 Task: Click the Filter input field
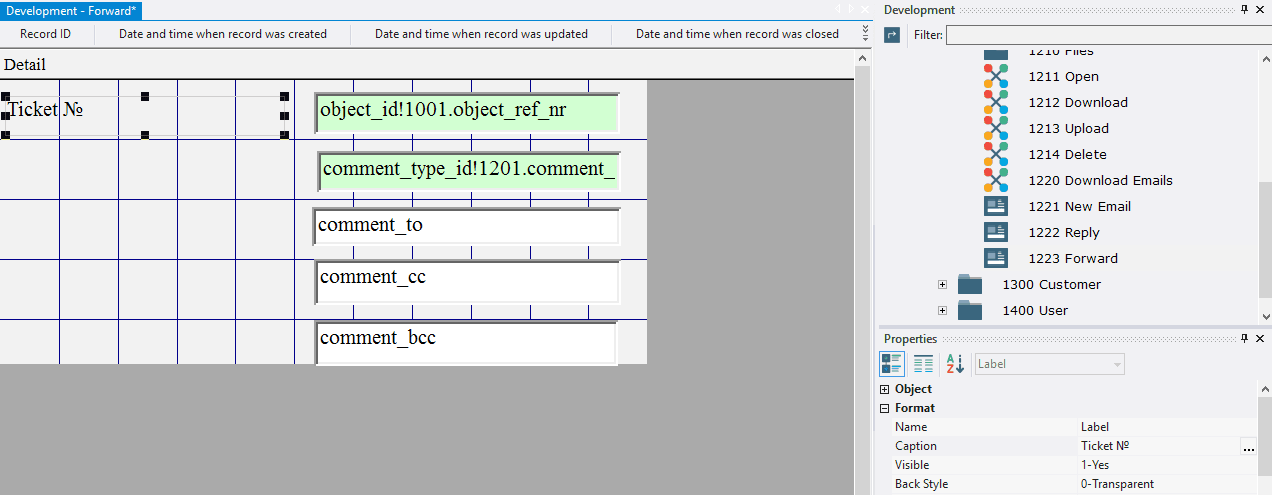[1108, 35]
